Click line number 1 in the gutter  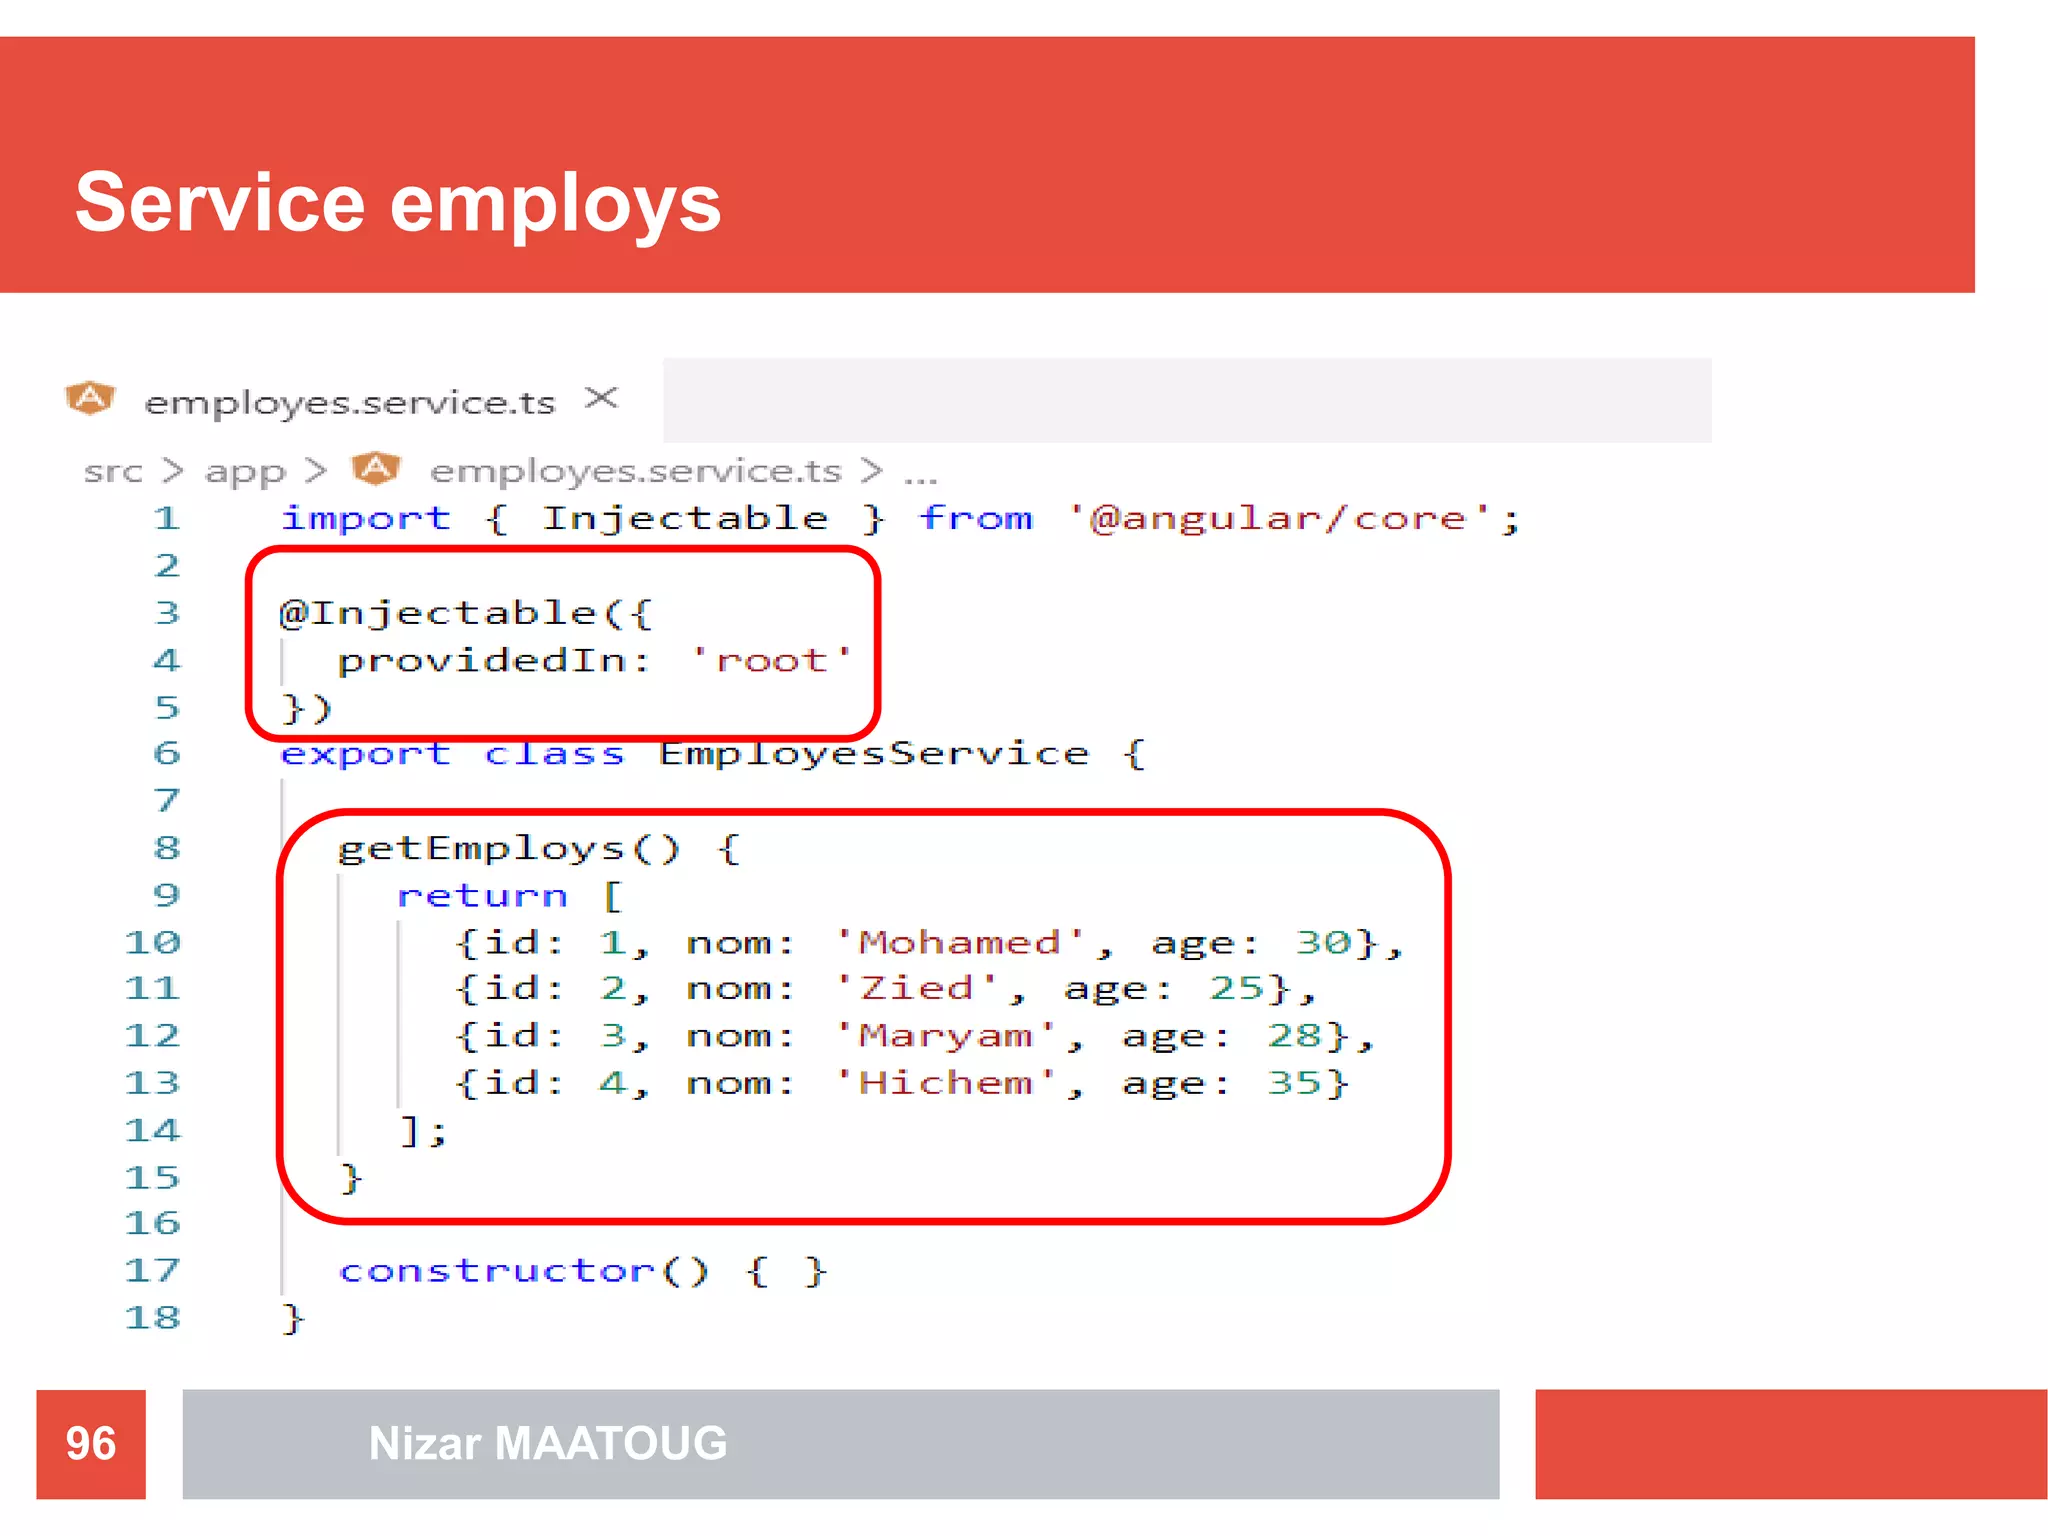pyautogui.click(x=167, y=518)
